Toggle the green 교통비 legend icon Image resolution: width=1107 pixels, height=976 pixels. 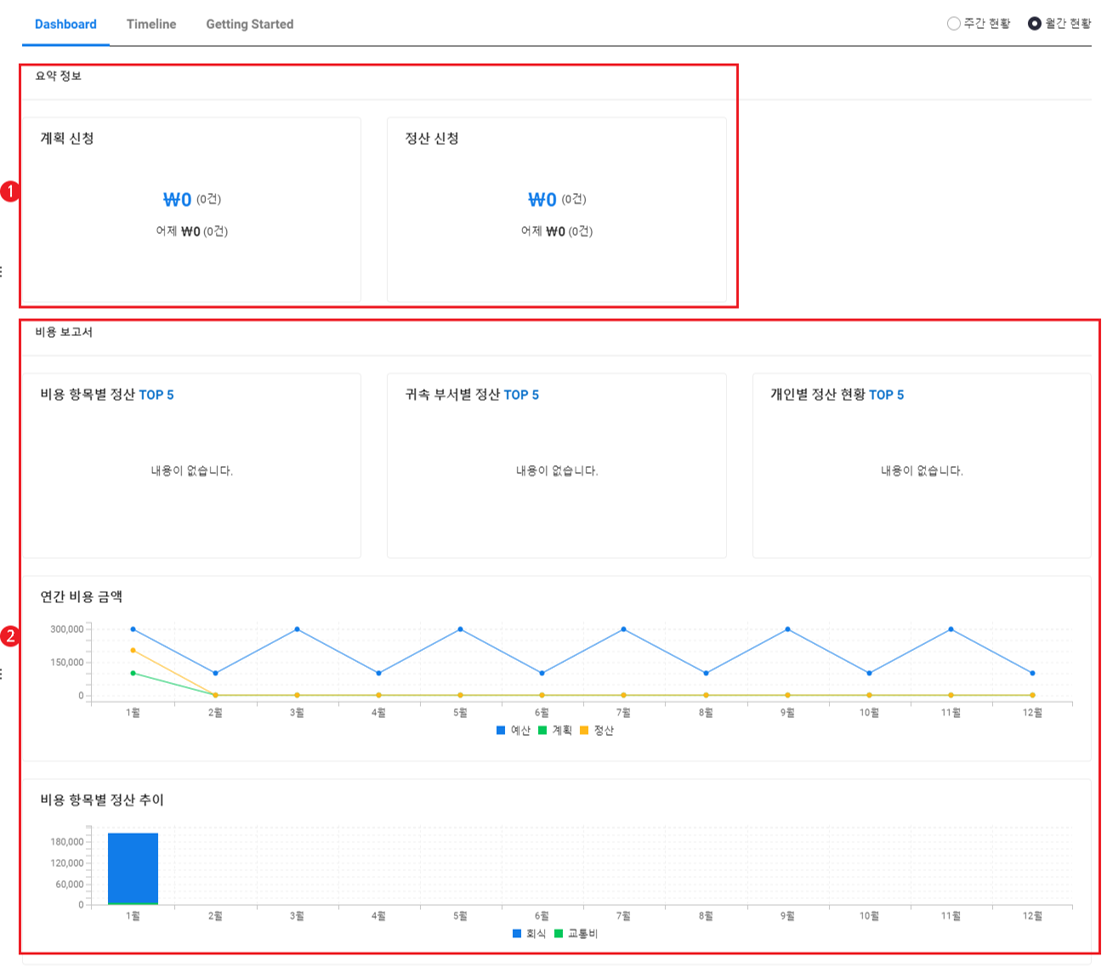click(559, 933)
